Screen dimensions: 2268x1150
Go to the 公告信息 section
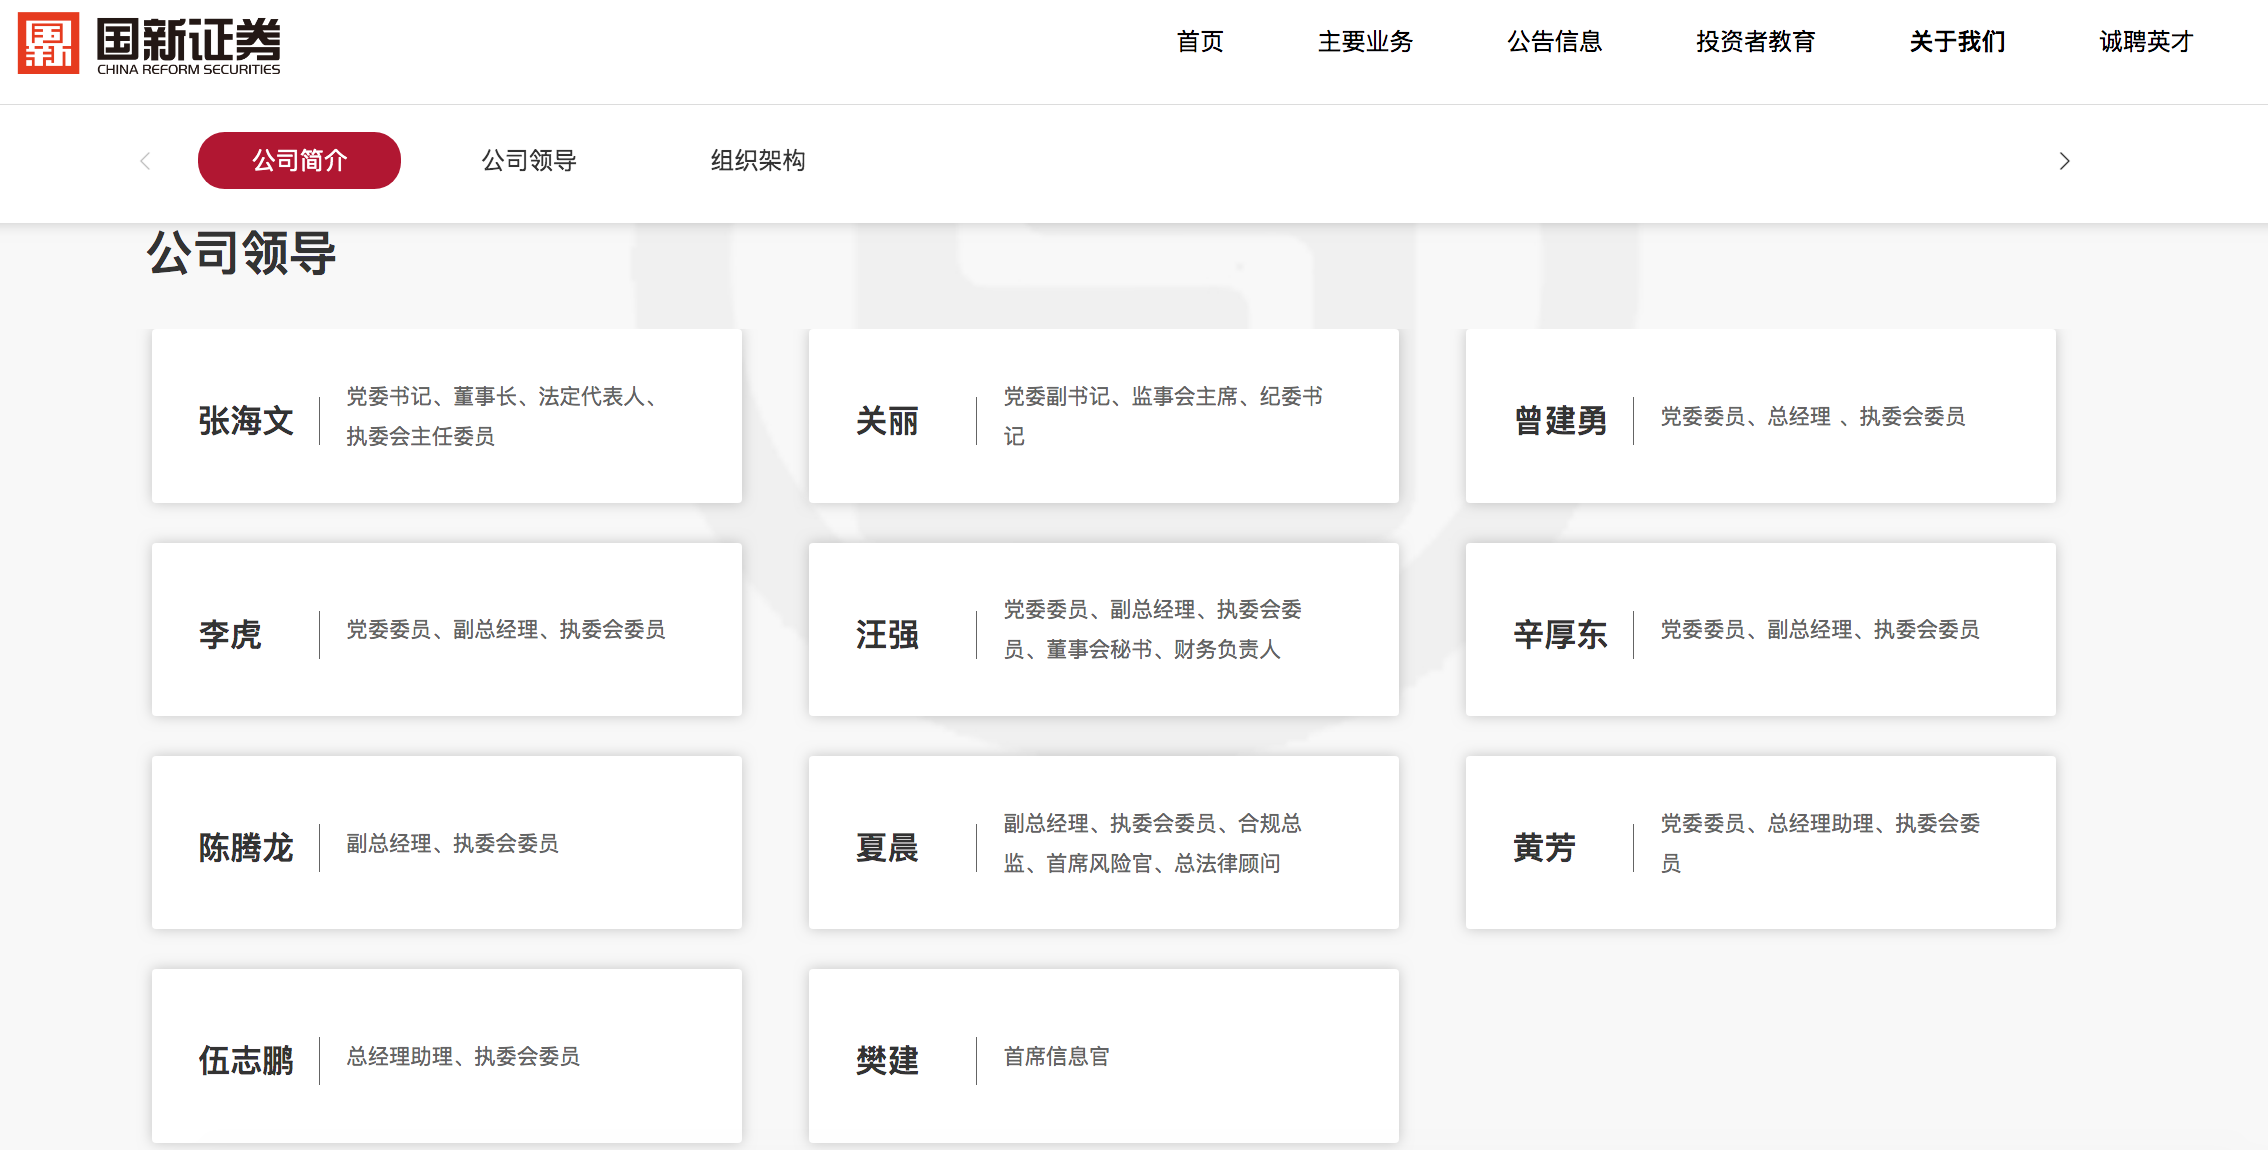1554,42
